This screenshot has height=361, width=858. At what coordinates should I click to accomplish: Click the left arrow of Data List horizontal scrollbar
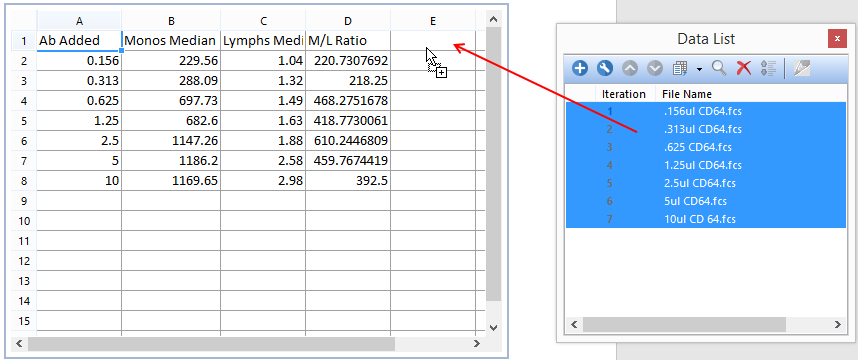coord(574,325)
